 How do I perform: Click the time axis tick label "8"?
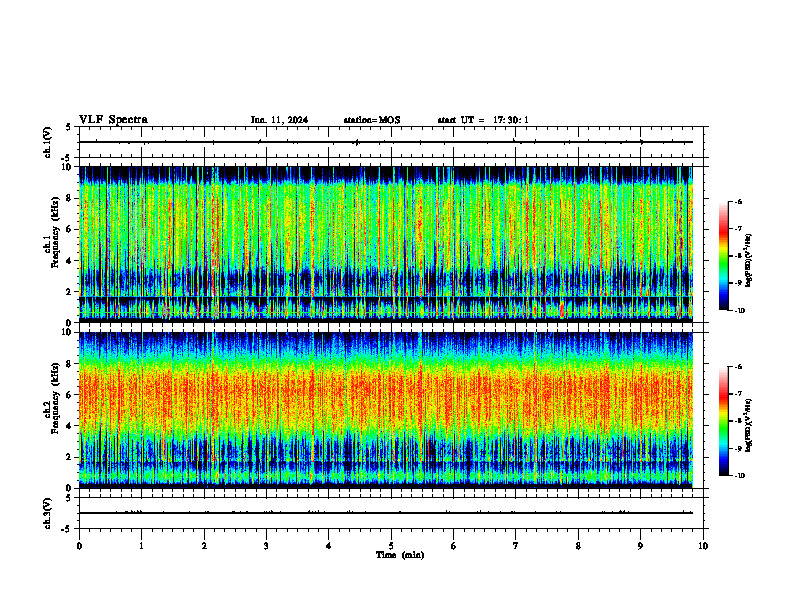578,546
